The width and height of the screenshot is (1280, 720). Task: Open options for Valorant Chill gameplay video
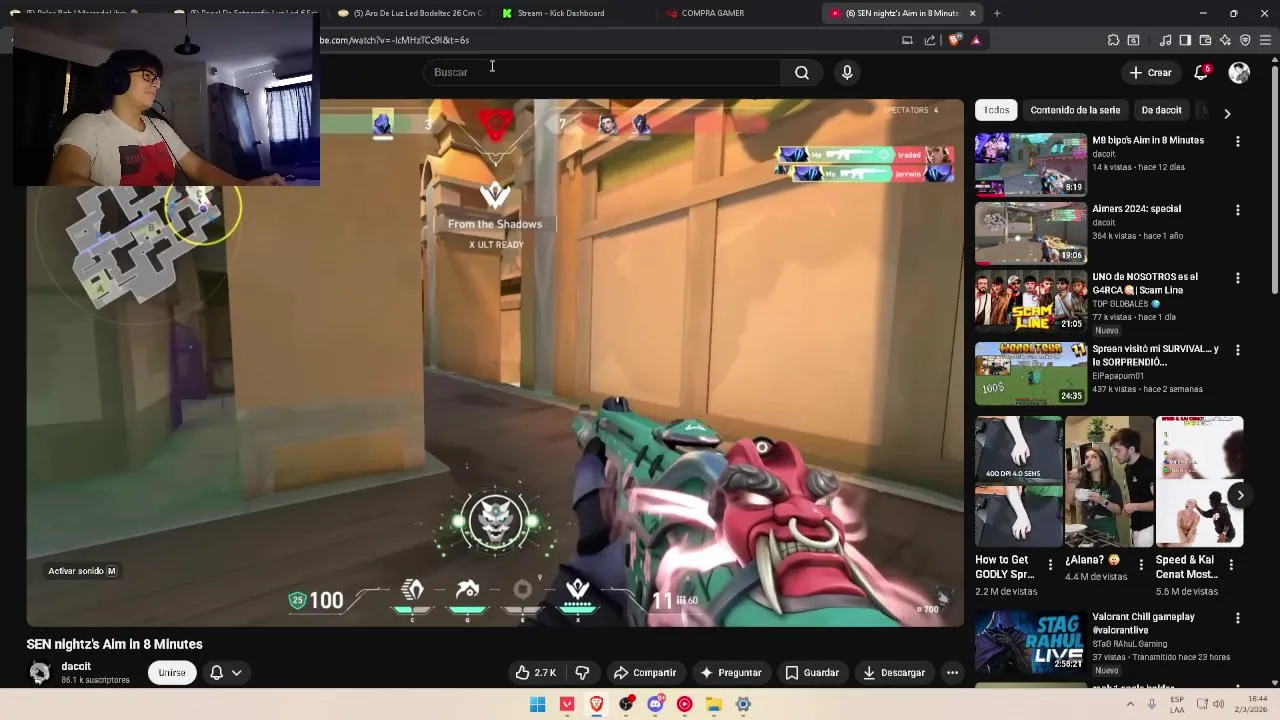[x=1237, y=618]
